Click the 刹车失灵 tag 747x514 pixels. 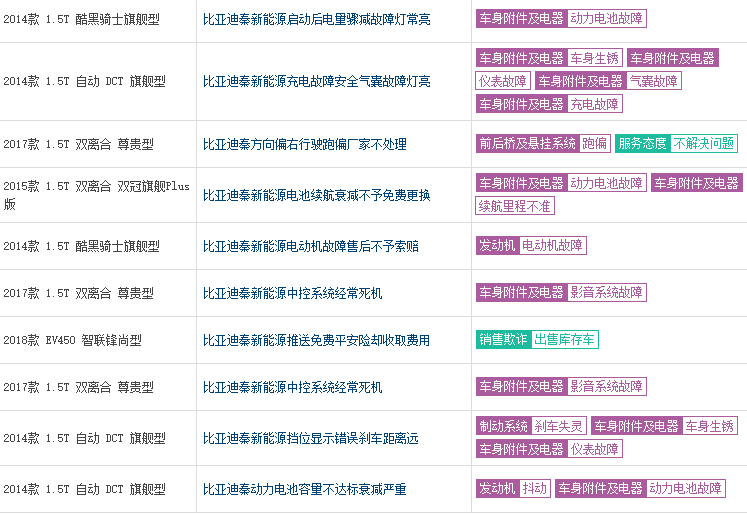558,426
